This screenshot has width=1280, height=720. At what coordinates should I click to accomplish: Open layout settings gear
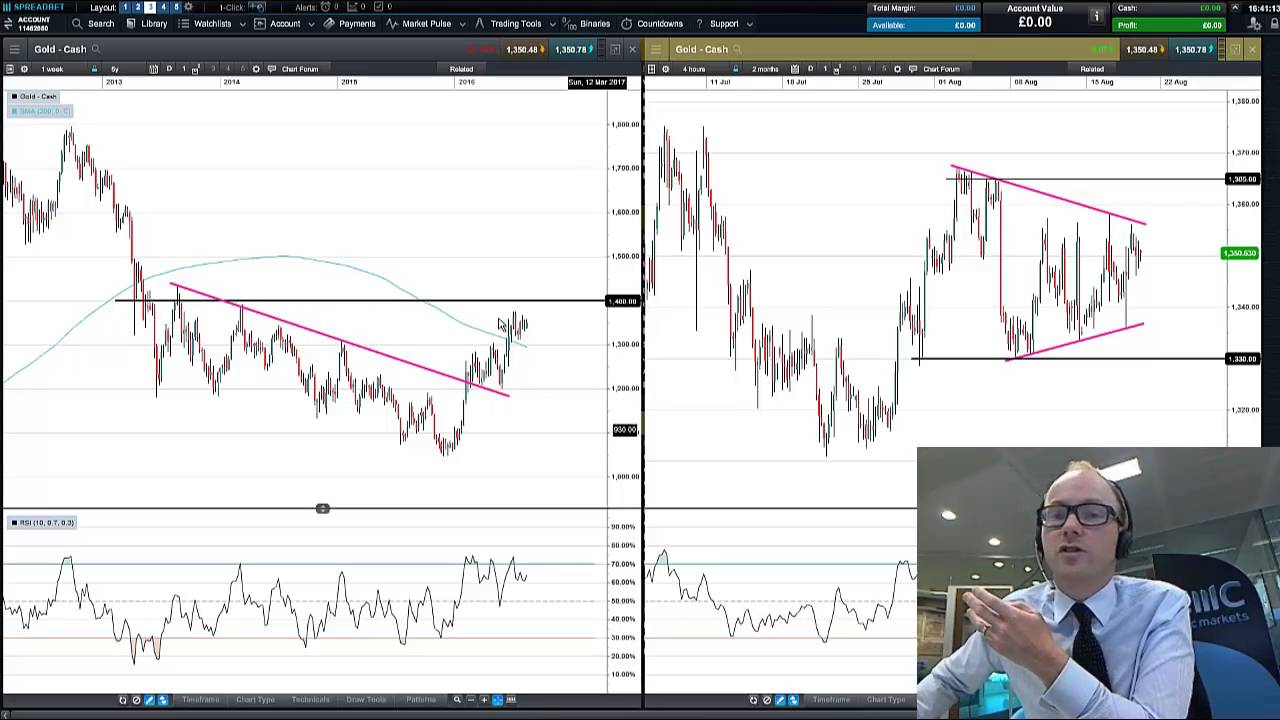pos(189,7)
